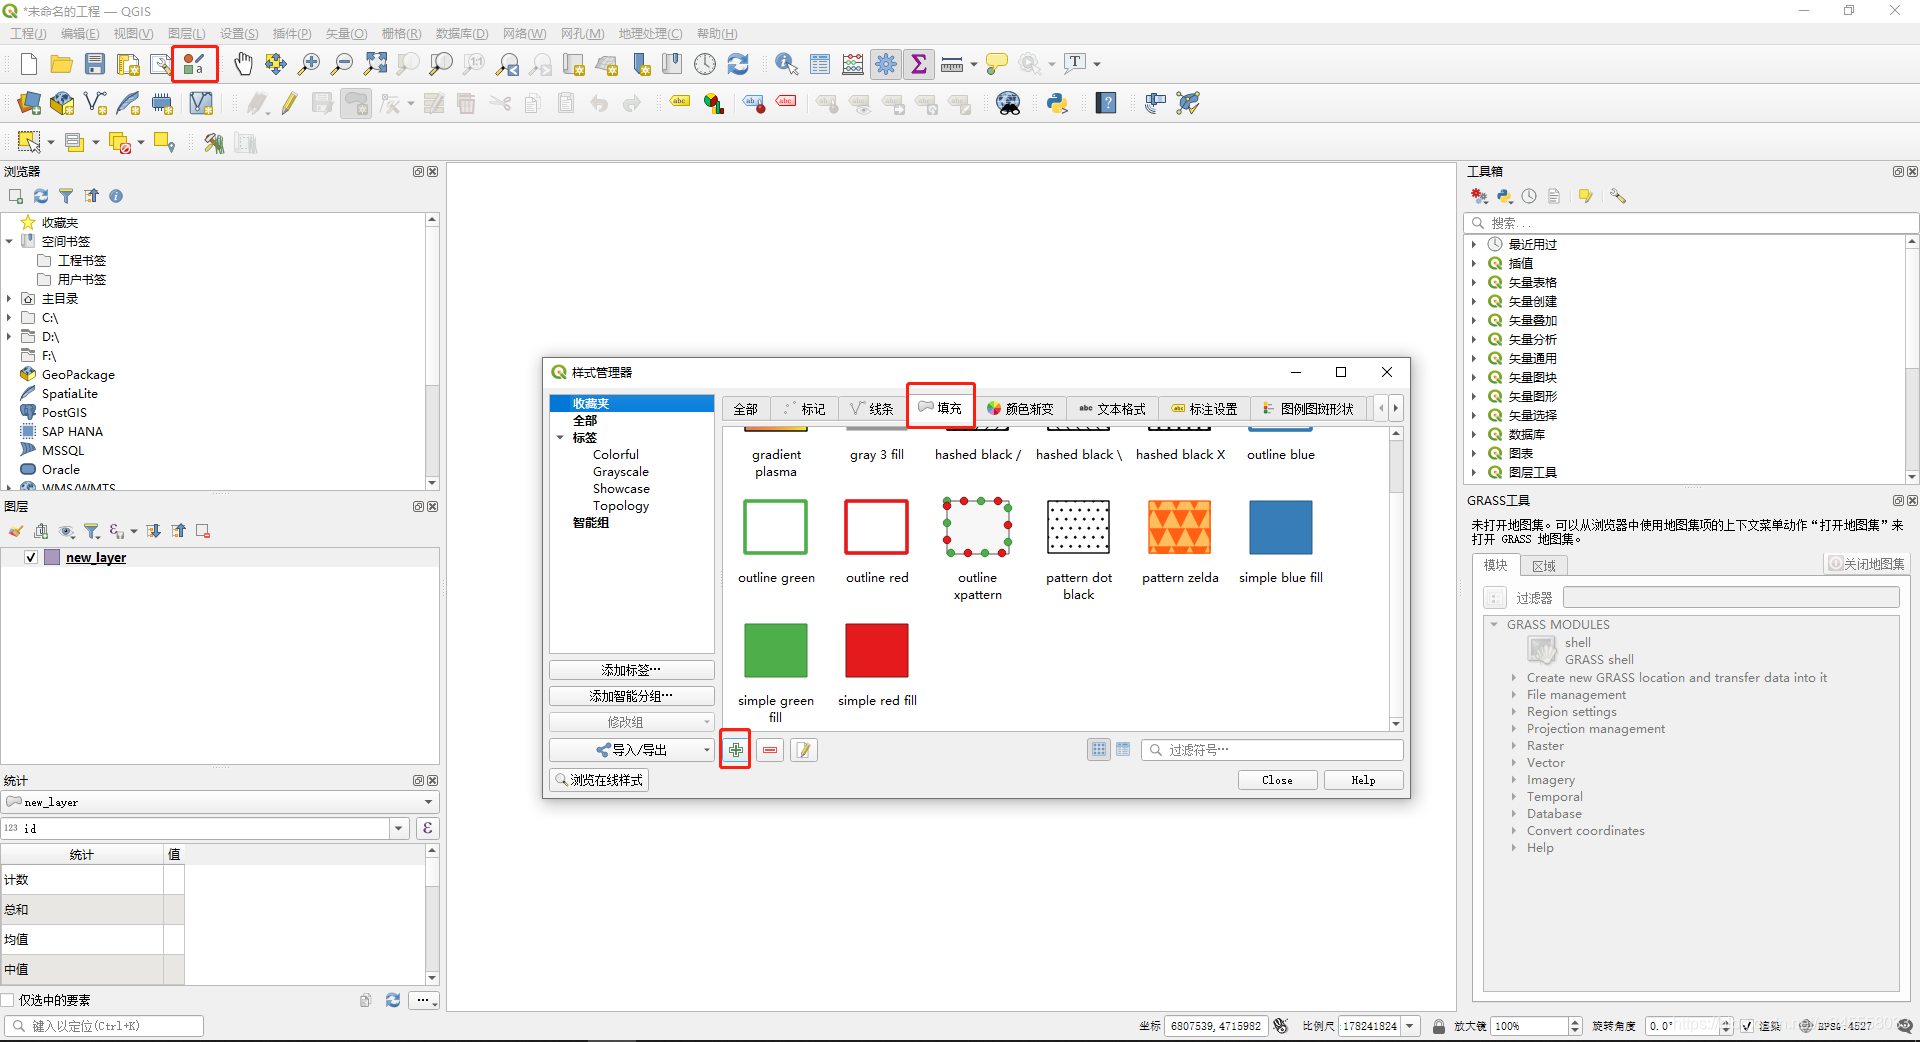Collapse the 标签 tags group
Viewport: 1920px width, 1042px height.
[x=560, y=438]
